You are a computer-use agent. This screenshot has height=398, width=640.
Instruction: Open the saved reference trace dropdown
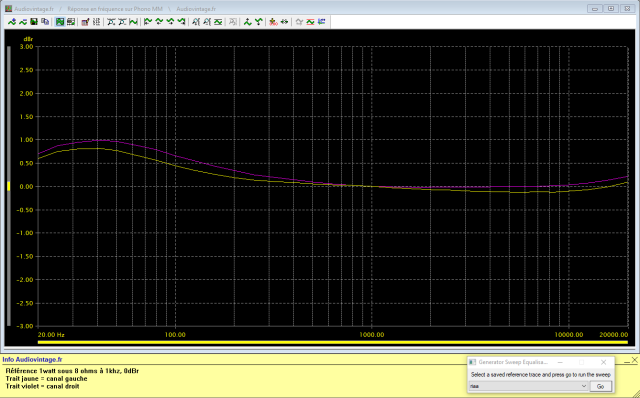[x=528, y=386]
